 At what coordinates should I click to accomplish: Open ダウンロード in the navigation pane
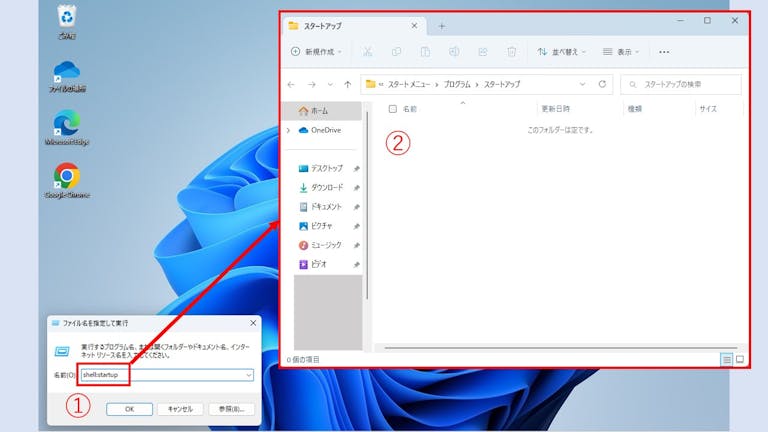322,188
